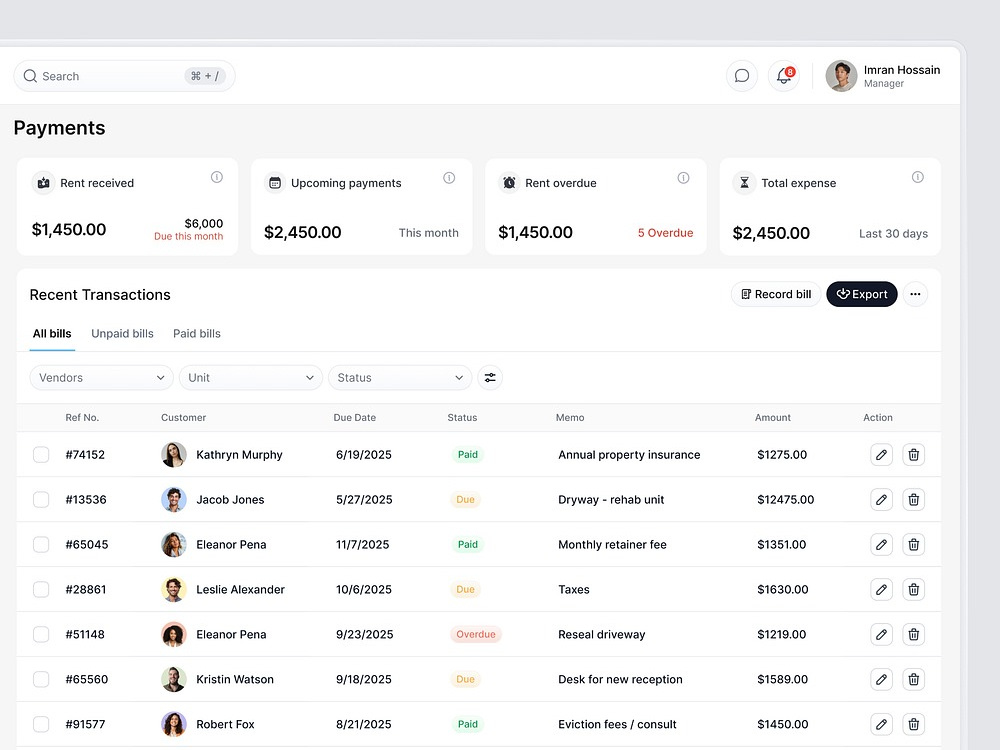1000x750 pixels.
Task: Delete transaction #65045 Monthly retainer fee
Action: pyautogui.click(x=913, y=545)
